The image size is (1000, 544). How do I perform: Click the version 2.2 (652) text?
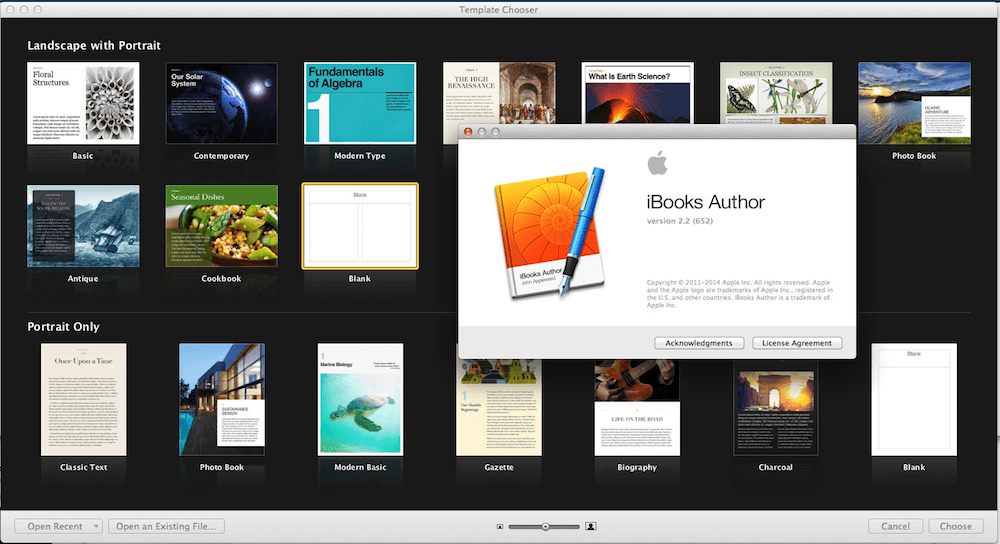[680, 221]
